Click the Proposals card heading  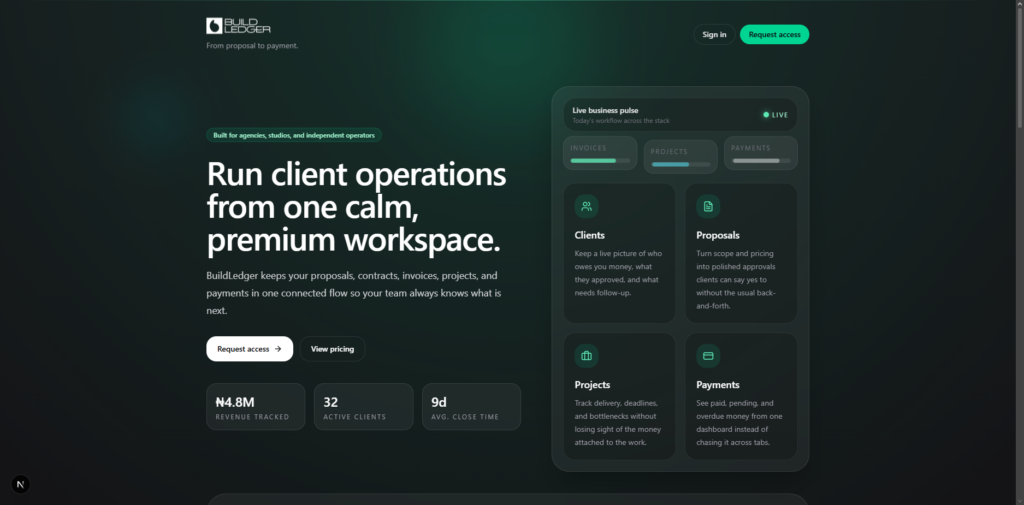click(718, 235)
